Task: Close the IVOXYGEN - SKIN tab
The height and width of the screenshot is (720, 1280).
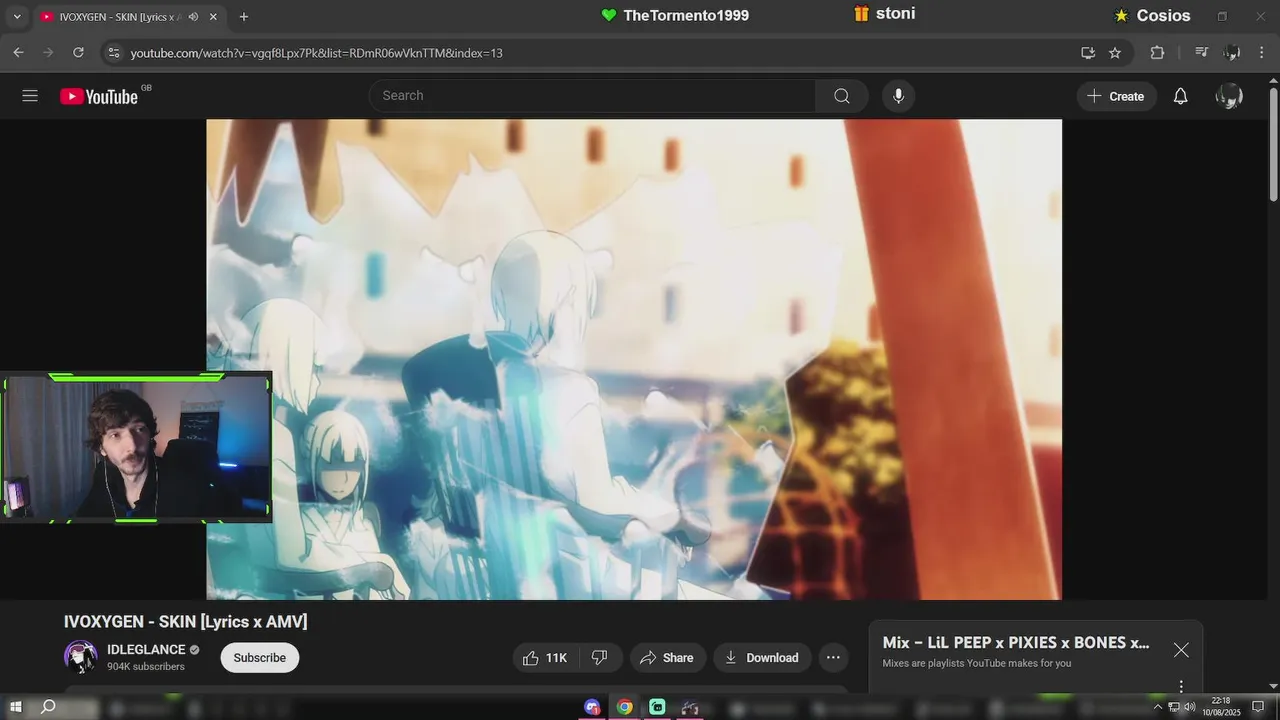Action: 213,17
